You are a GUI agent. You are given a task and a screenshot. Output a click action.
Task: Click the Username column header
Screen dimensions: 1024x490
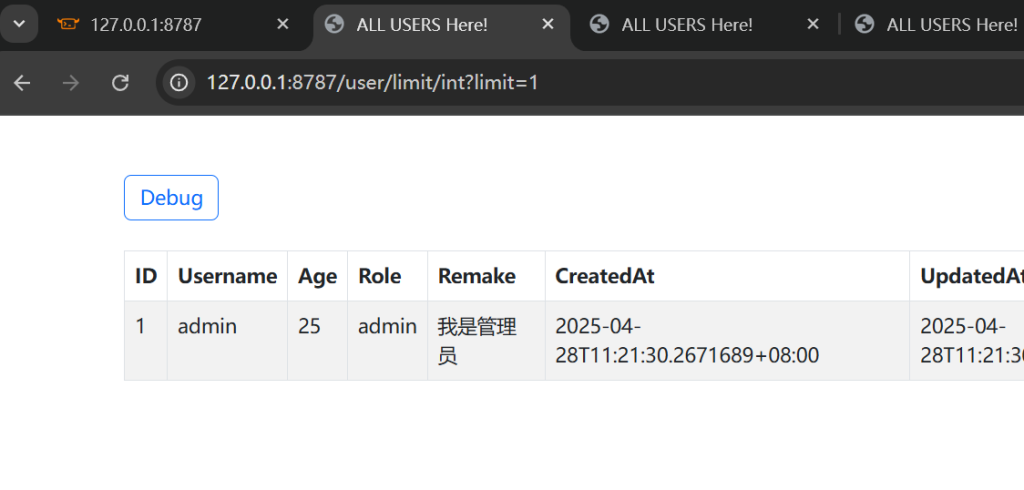point(227,276)
